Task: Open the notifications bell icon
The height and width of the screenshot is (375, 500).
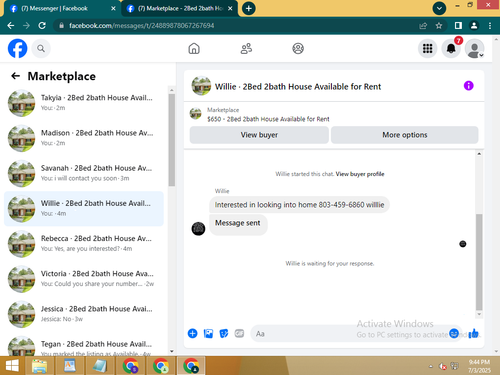Action: pyautogui.click(x=451, y=49)
